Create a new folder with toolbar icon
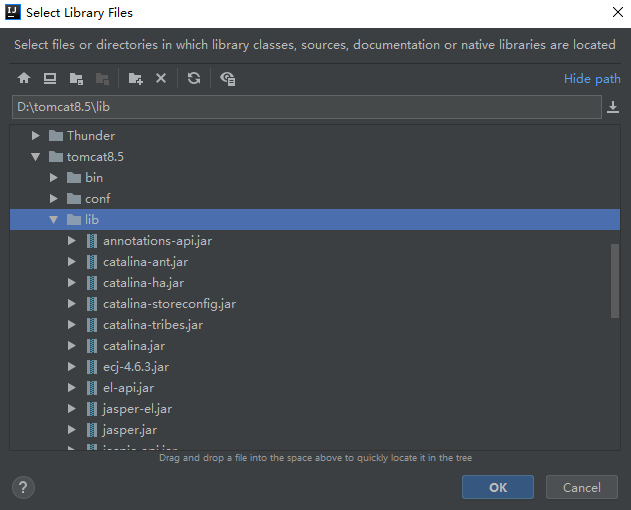This screenshot has height=510, width=631. 135,78
